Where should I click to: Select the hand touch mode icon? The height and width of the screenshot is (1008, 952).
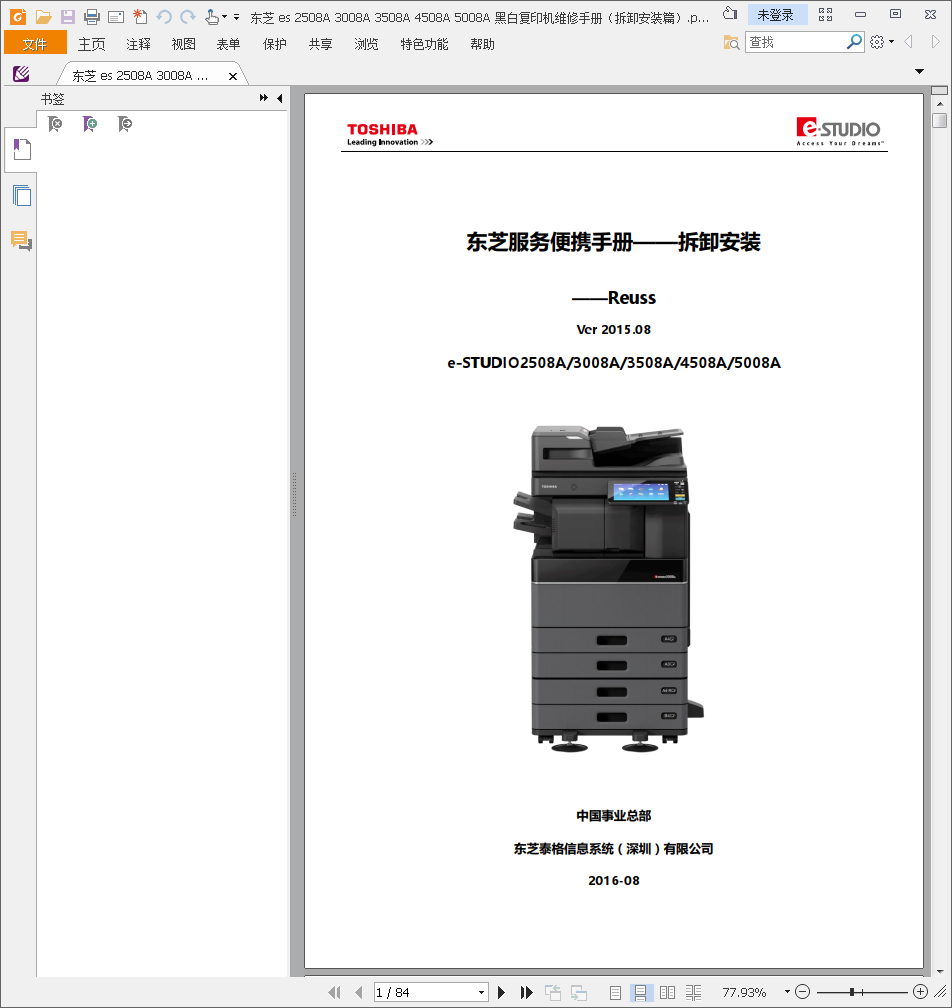pos(211,17)
